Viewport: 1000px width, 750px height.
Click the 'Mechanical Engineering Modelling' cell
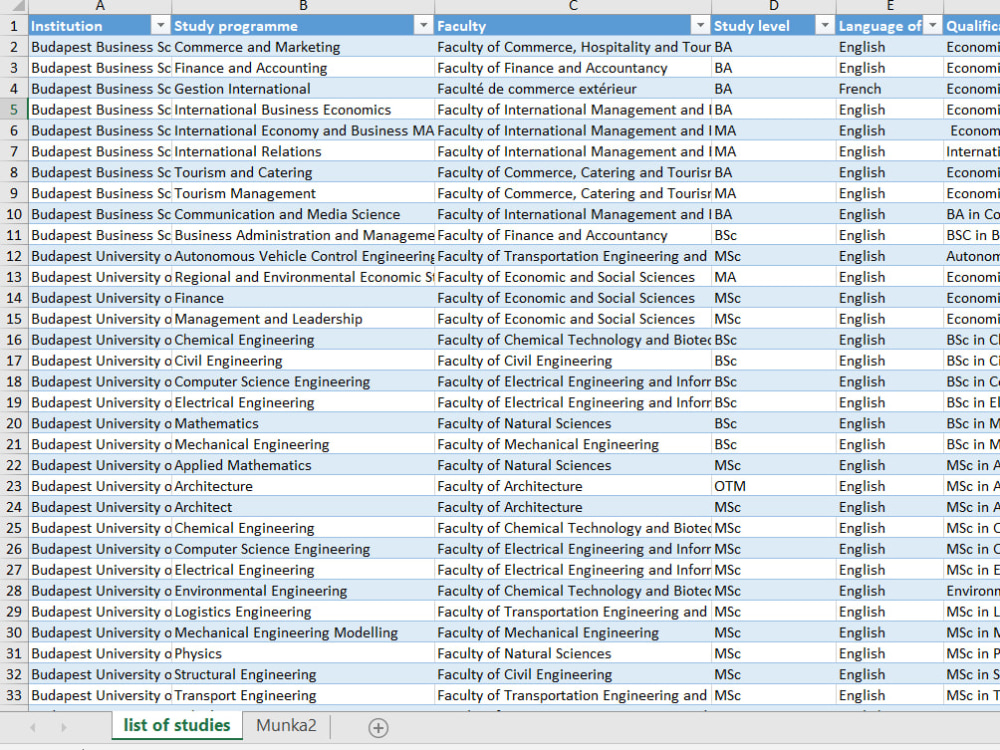(303, 633)
